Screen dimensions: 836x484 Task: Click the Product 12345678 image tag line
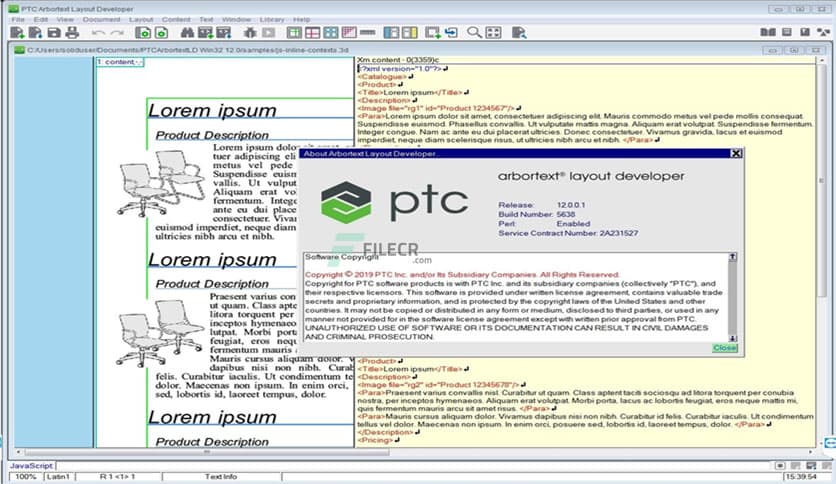(438, 385)
